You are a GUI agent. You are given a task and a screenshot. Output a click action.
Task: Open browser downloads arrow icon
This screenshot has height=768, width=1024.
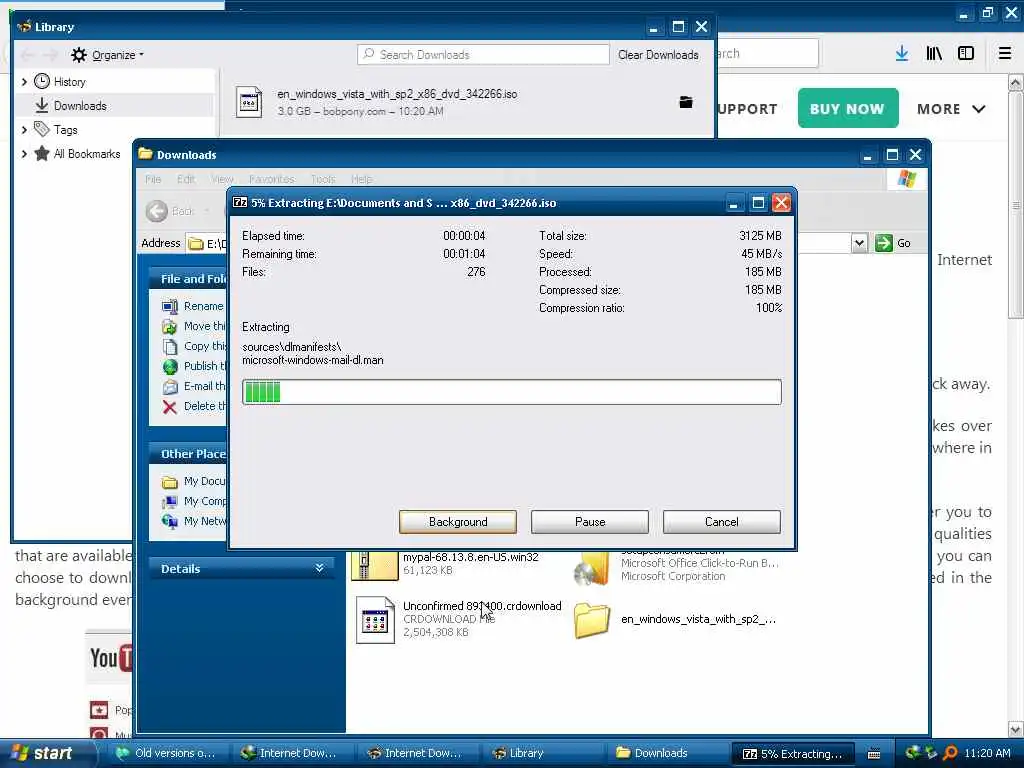click(x=902, y=54)
